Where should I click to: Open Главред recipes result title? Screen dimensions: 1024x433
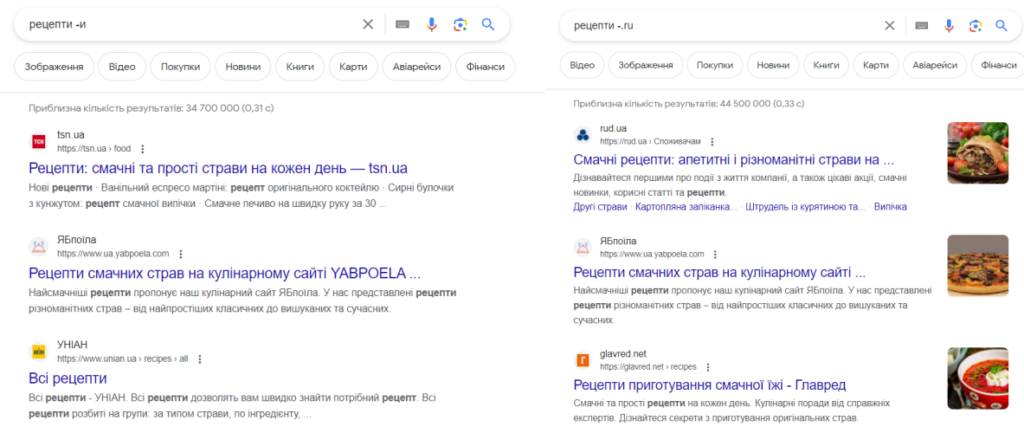click(x=709, y=385)
